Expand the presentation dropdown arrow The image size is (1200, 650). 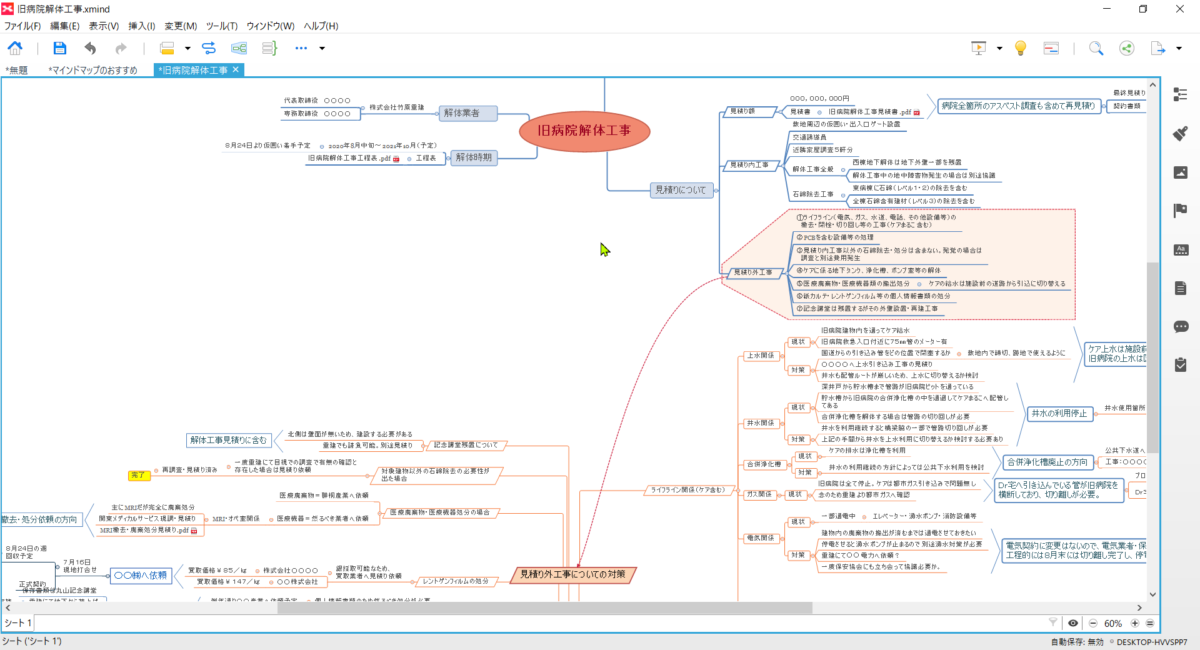coord(997,48)
